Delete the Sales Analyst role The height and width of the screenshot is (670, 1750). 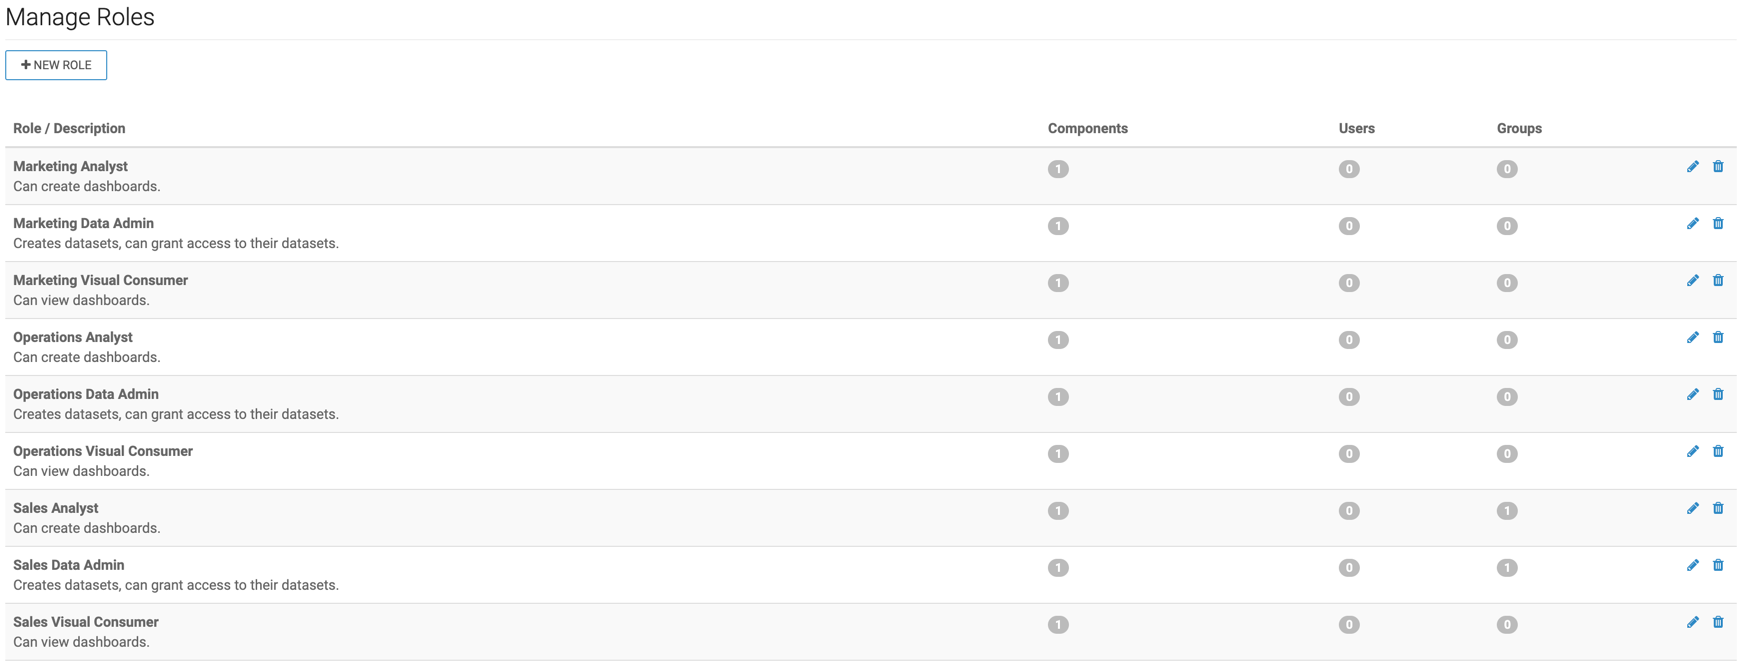tap(1718, 509)
